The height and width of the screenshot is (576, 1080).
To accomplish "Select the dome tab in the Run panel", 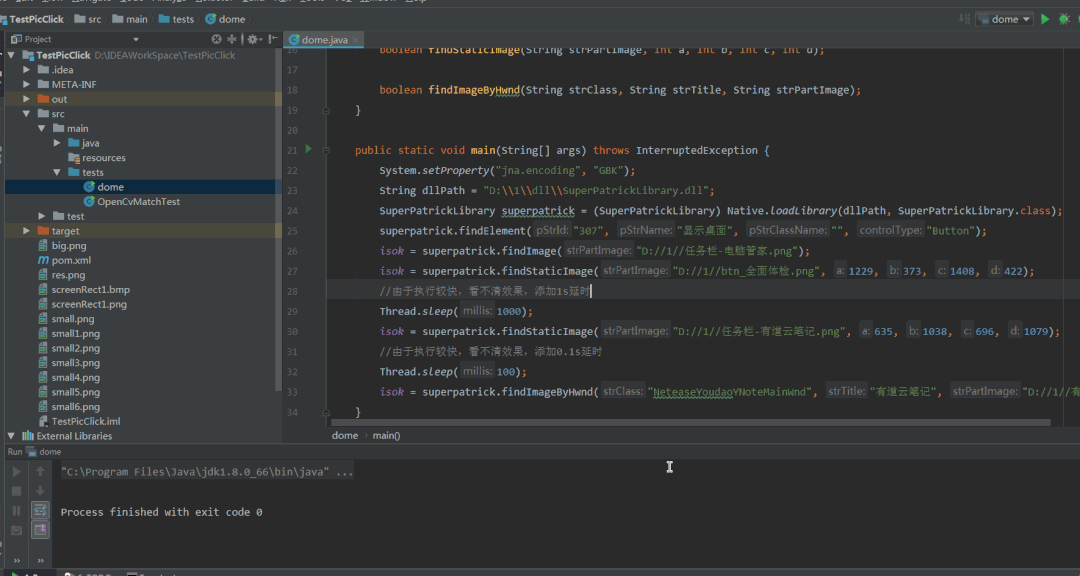I will click(x=44, y=452).
